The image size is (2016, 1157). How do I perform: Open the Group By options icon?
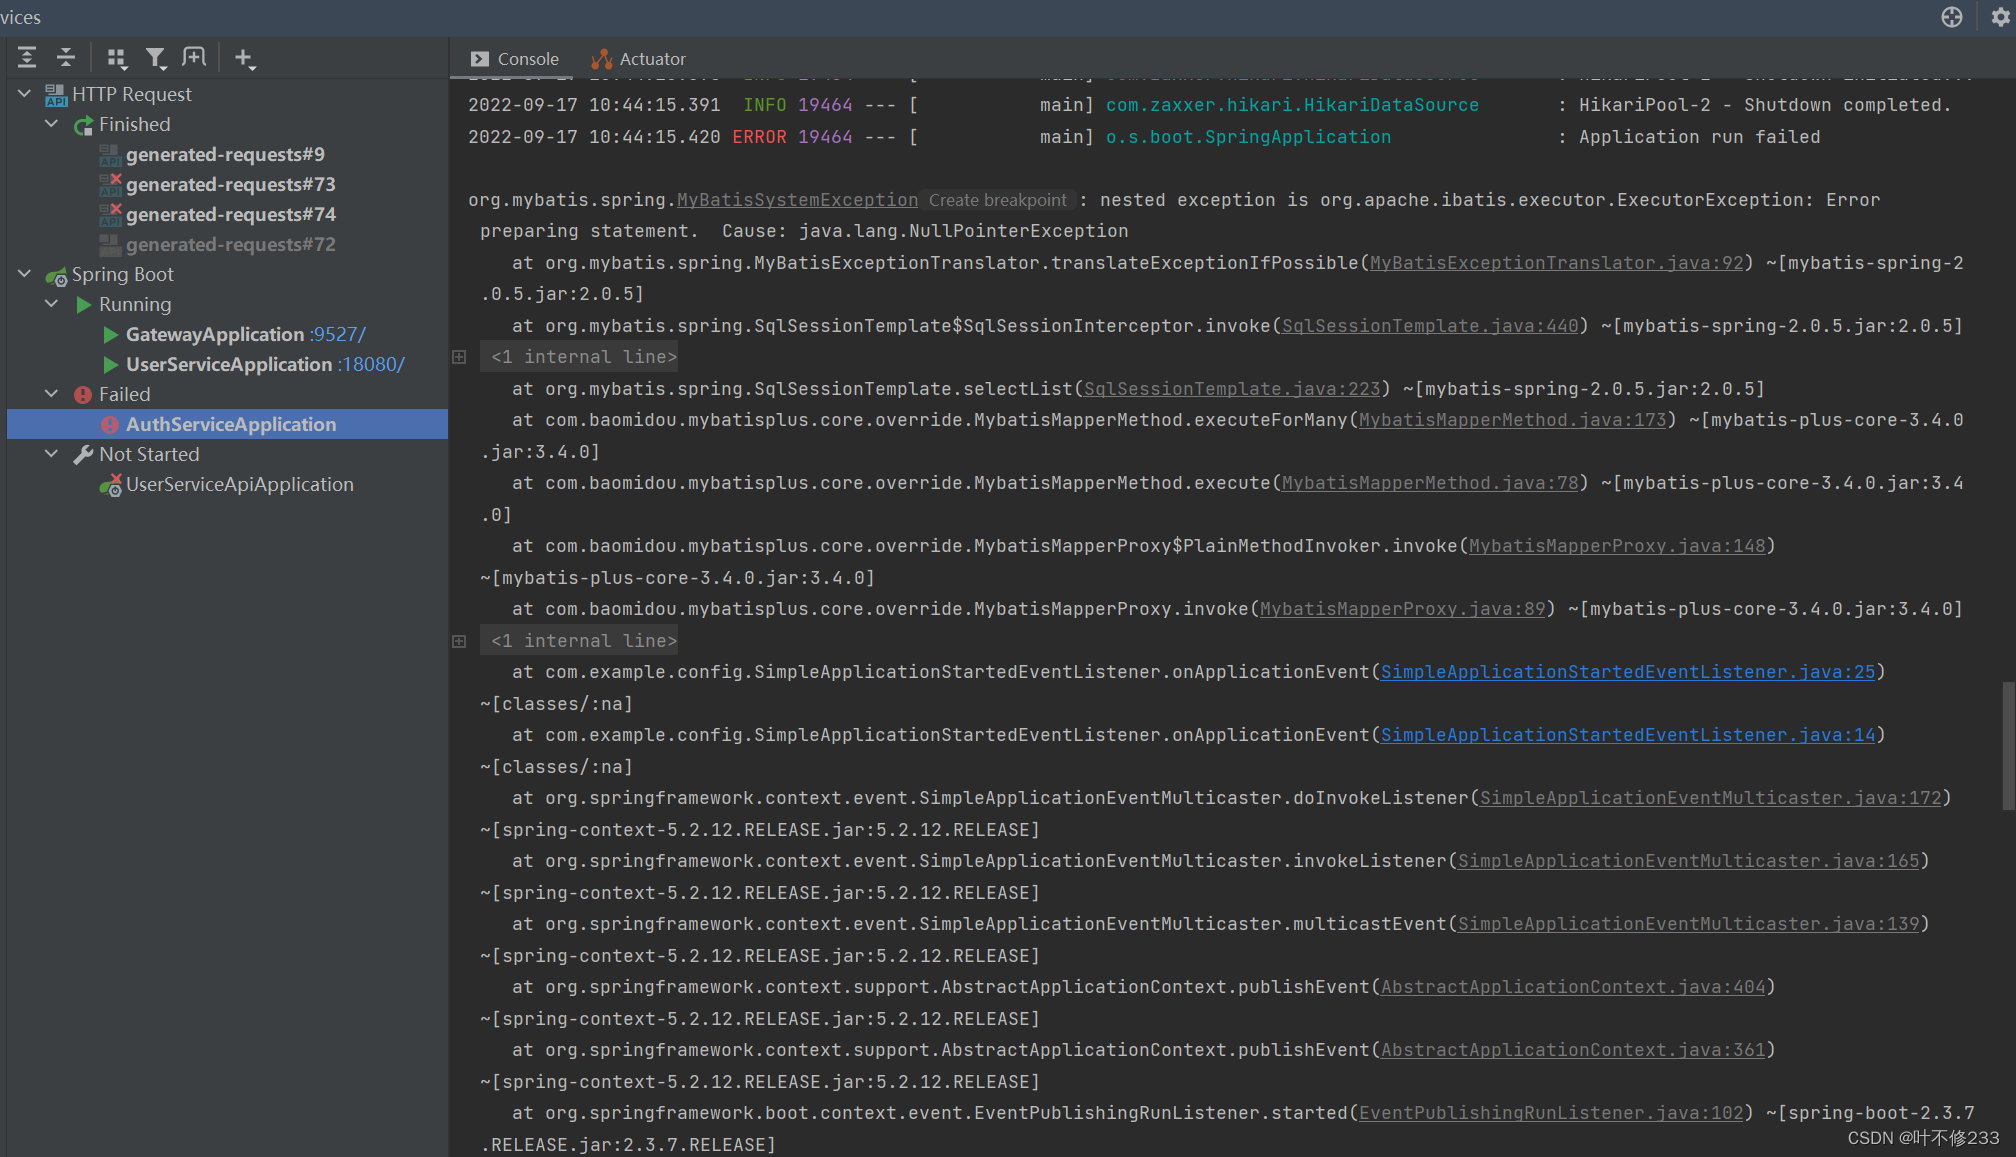pos(117,57)
